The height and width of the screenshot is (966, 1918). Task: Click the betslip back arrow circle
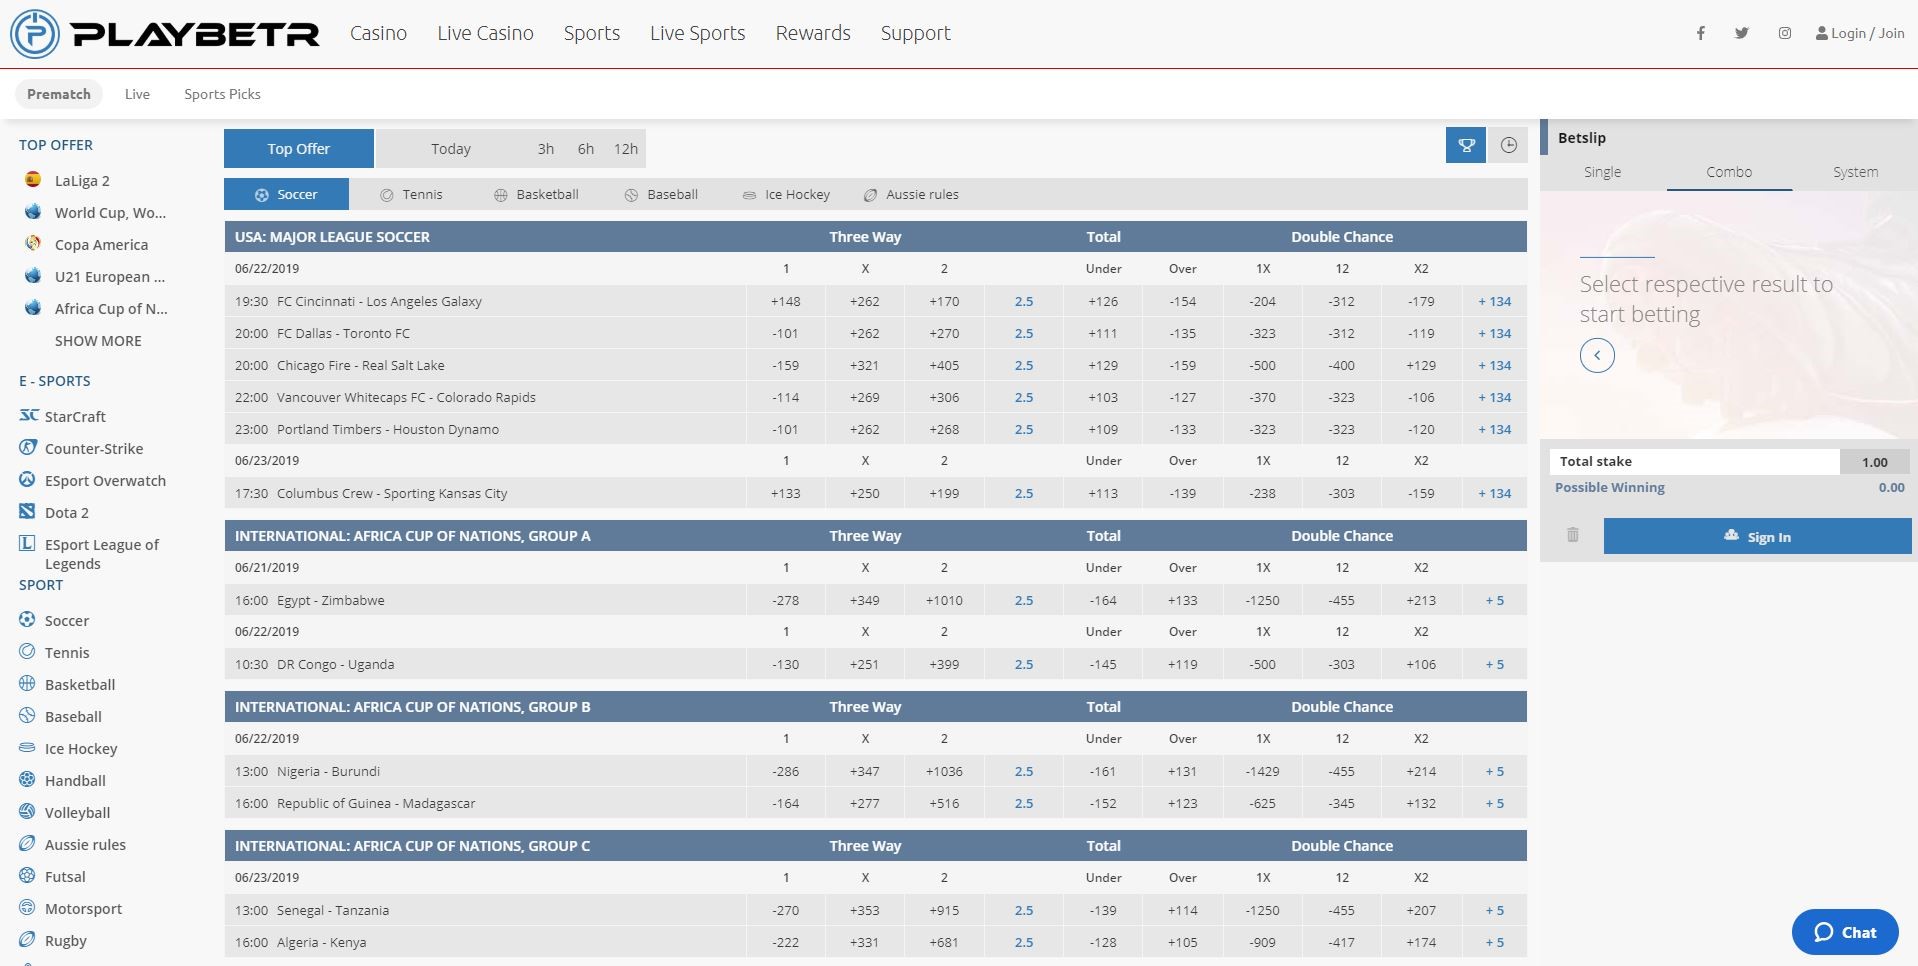1597,355
